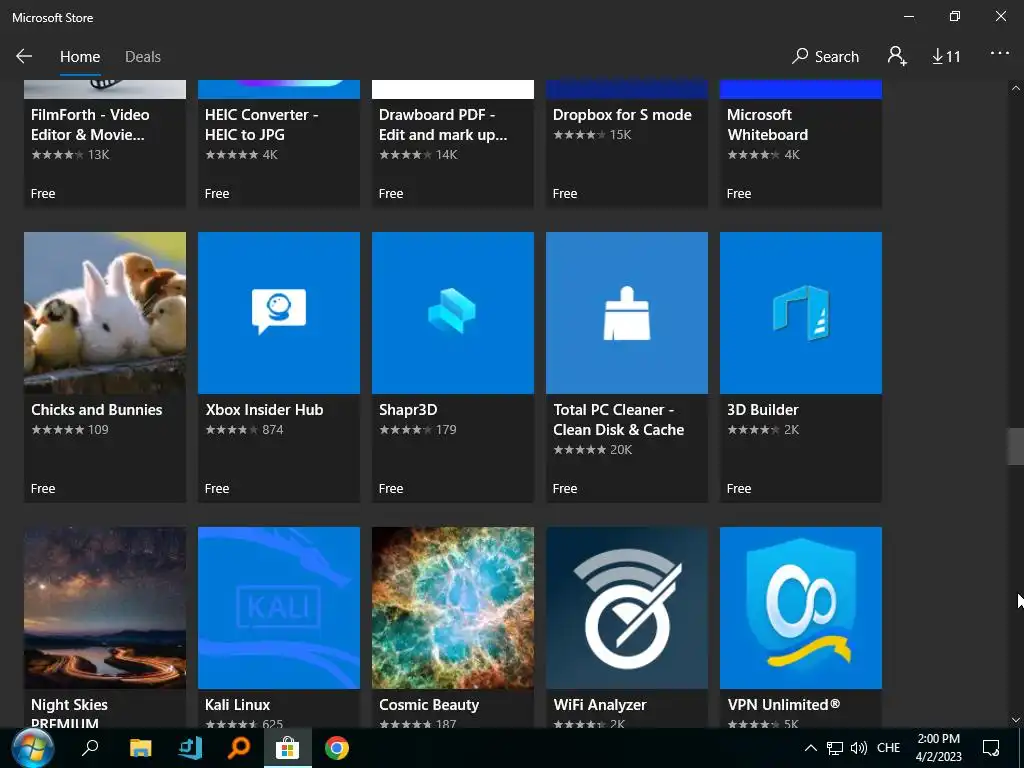Open the blue 3D app taskbar icon
Viewport: 1024px width, 768px height.
tap(190, 748)
